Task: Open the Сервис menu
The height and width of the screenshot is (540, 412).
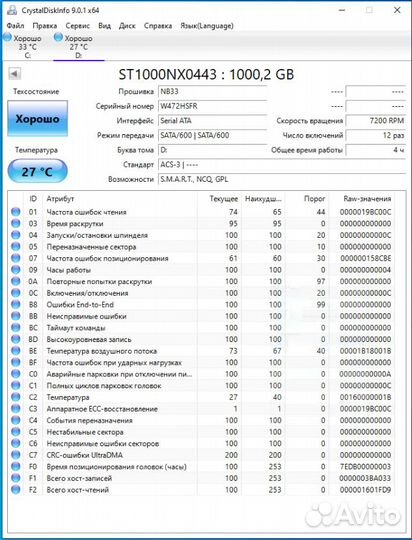Action: pyautogui.click(x=78, y=26)
